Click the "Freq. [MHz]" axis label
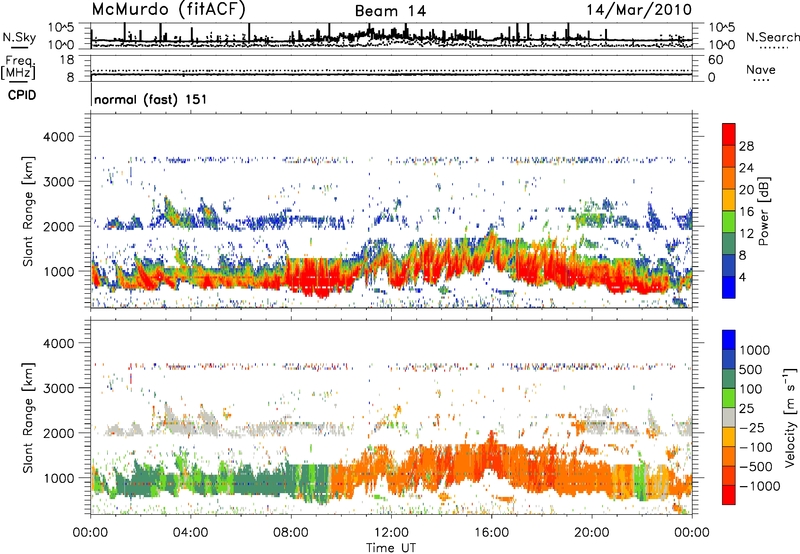 18,68
